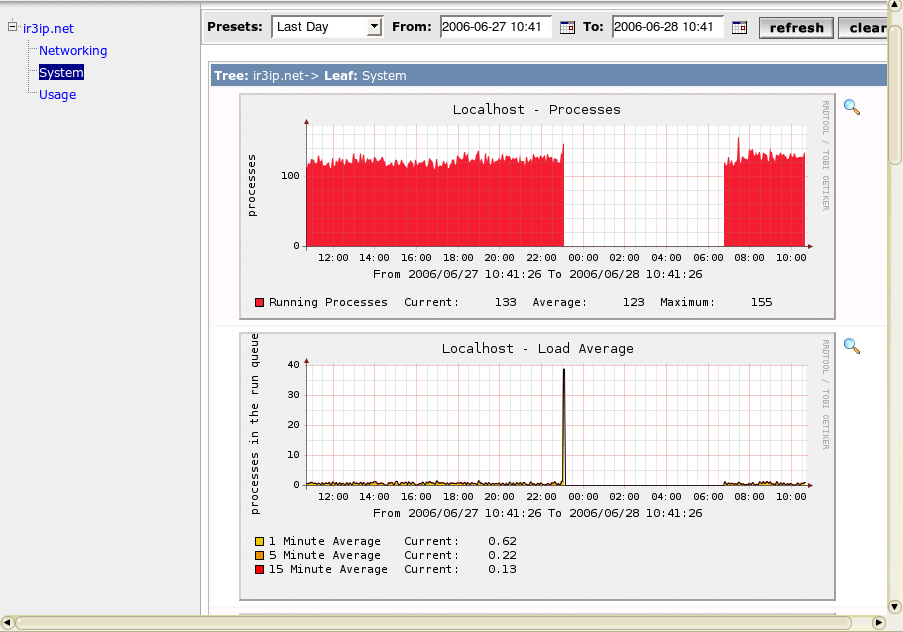Click the refresh button
The width and height of the screenshot is (903, 632).
coord(796,28)
